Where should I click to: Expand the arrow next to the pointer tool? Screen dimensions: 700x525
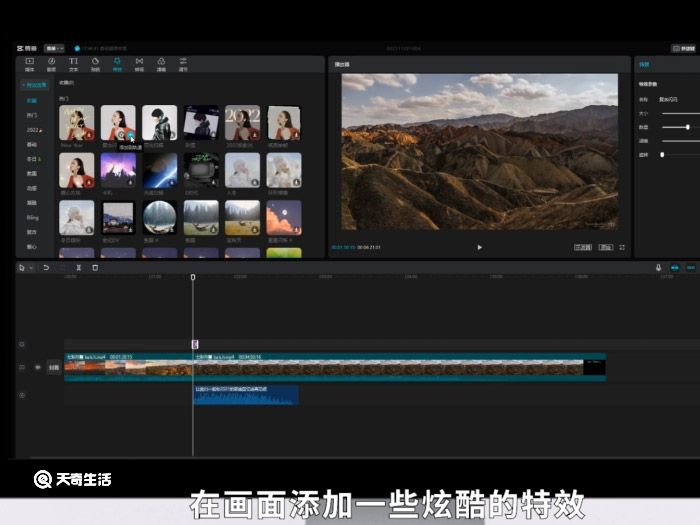point(31,268)
